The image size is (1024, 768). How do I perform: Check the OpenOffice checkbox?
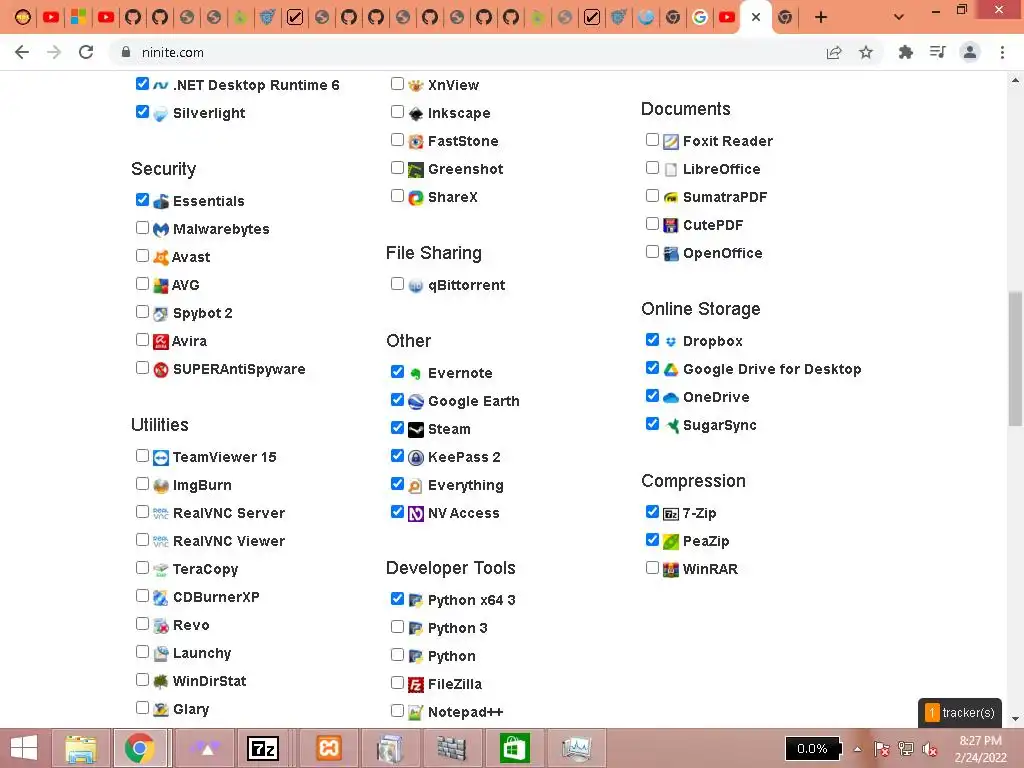pyautogui.click(x=652, y=252)
